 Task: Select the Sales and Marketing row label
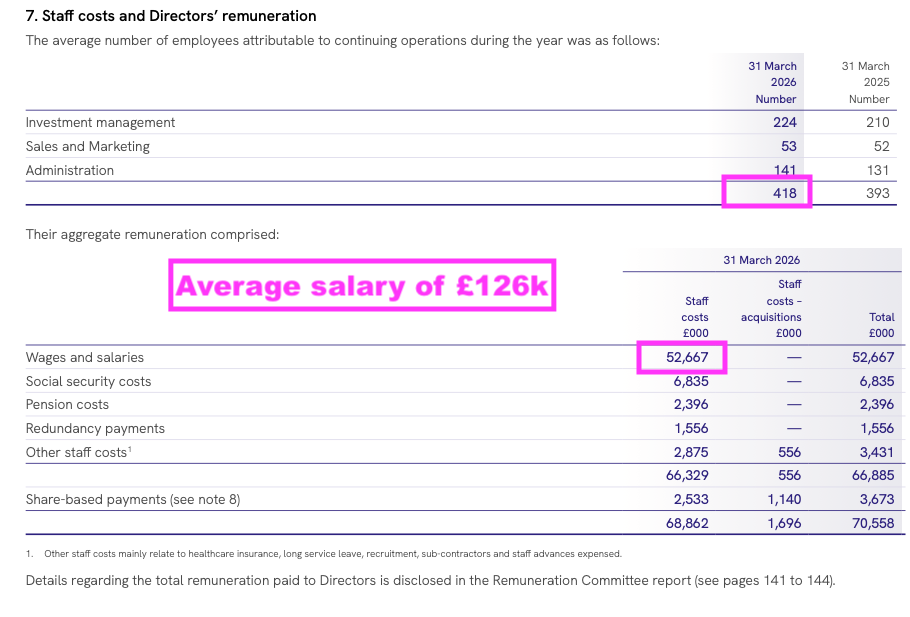coord(88,146)
